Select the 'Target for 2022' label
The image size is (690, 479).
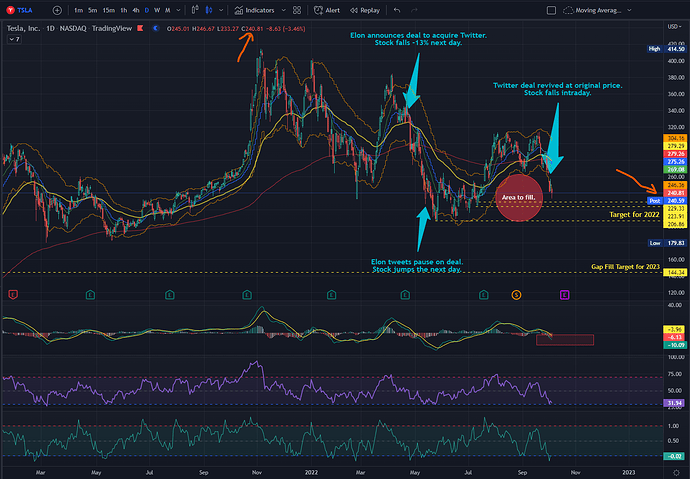[634, 215]
